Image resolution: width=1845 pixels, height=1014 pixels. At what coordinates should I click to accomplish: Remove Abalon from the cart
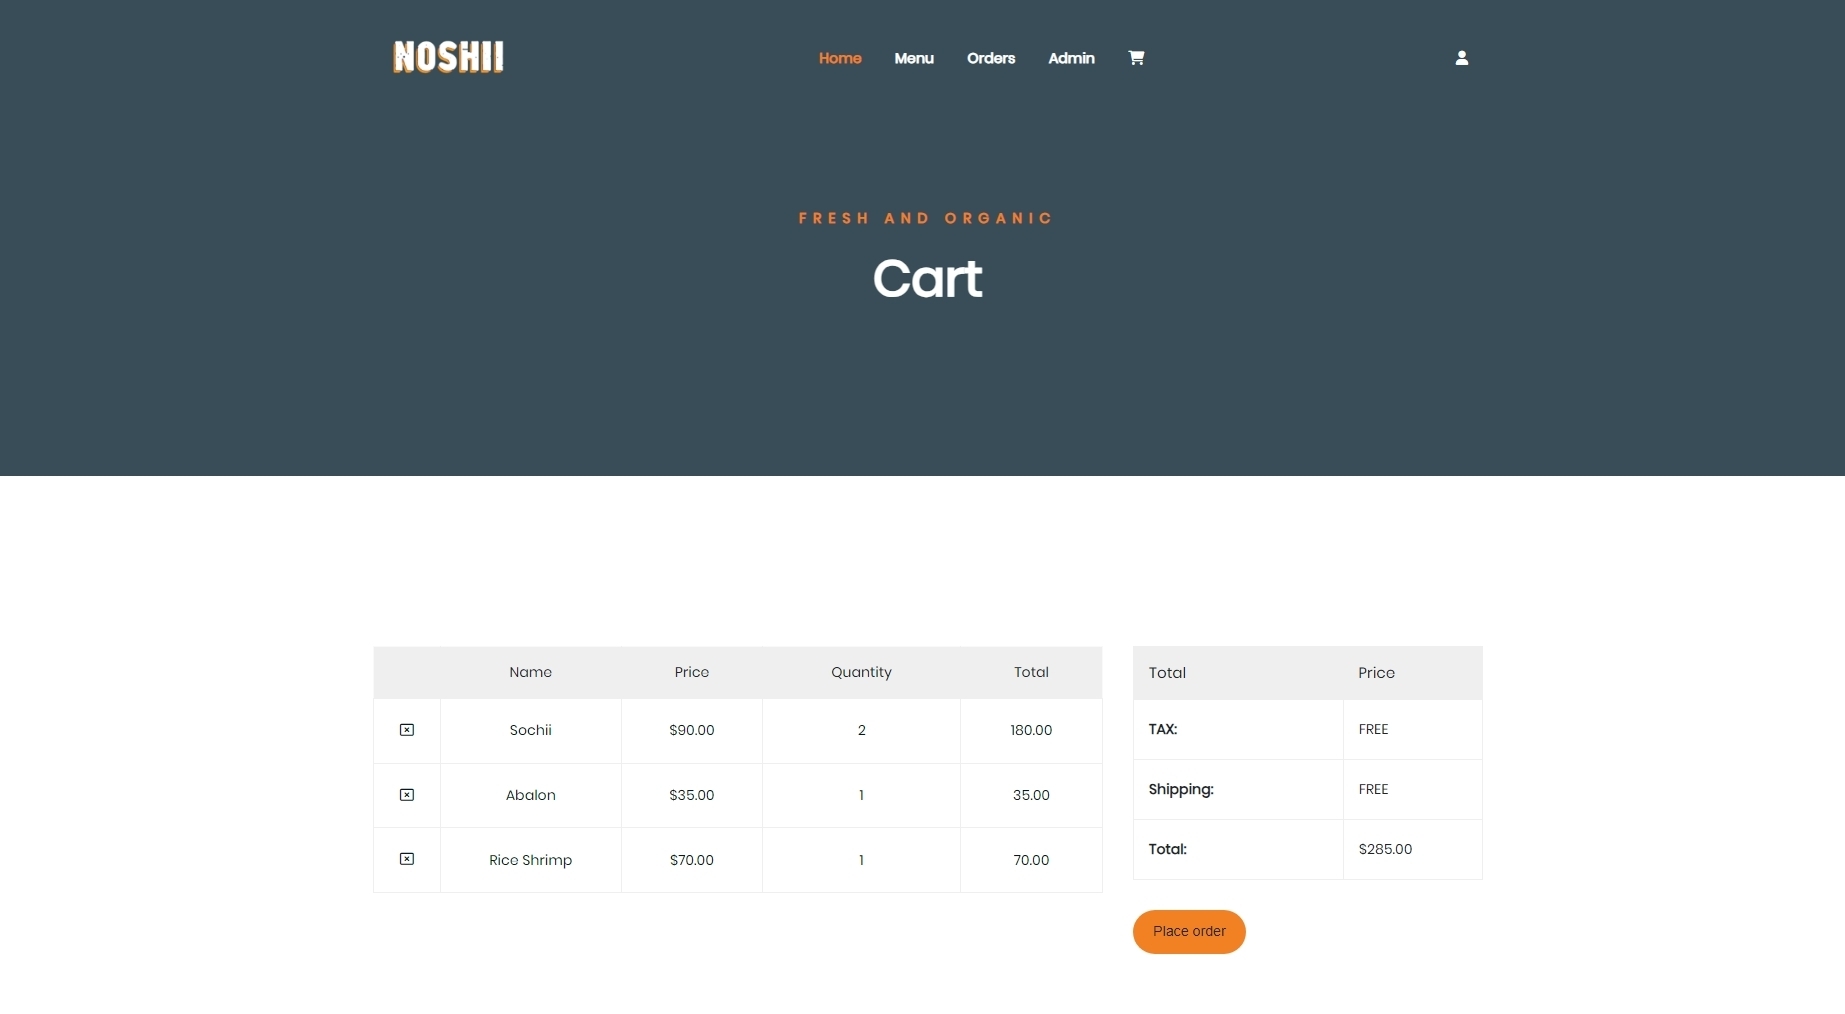pos(406,795)
